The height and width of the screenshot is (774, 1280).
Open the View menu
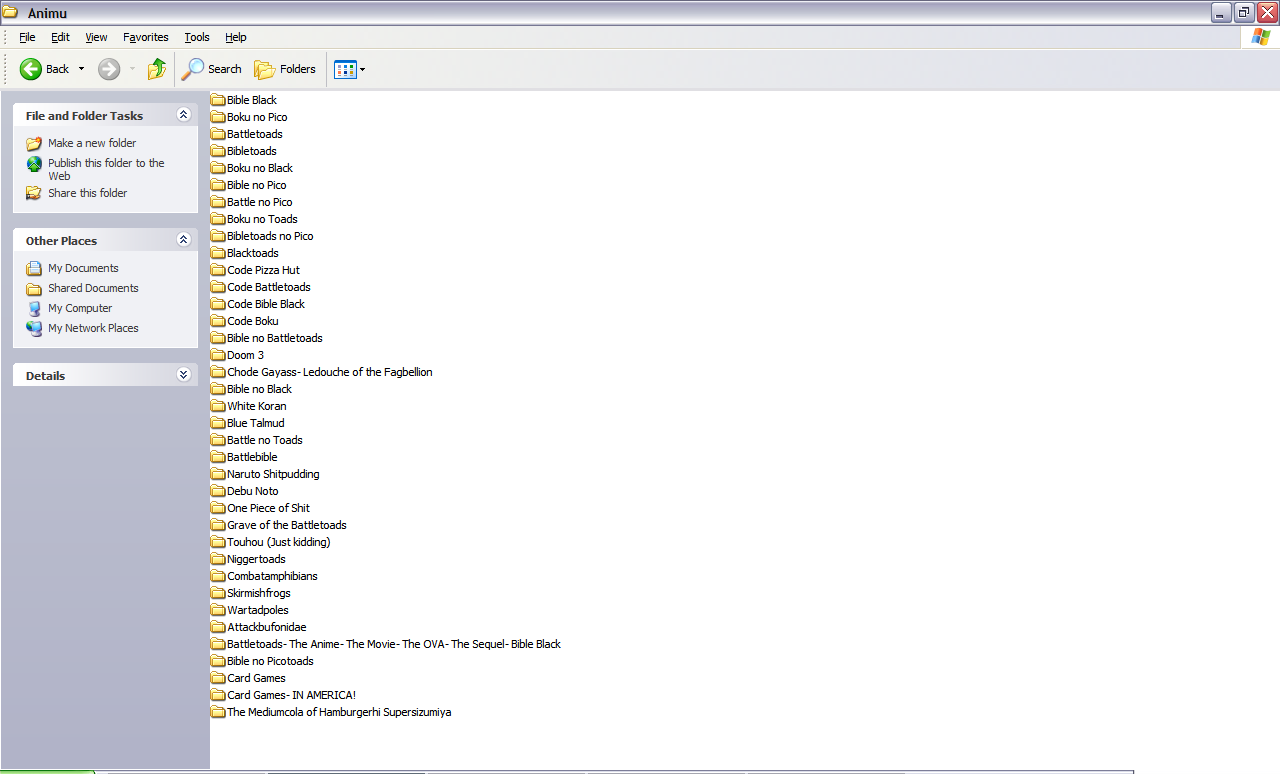[x=96, y=37]
